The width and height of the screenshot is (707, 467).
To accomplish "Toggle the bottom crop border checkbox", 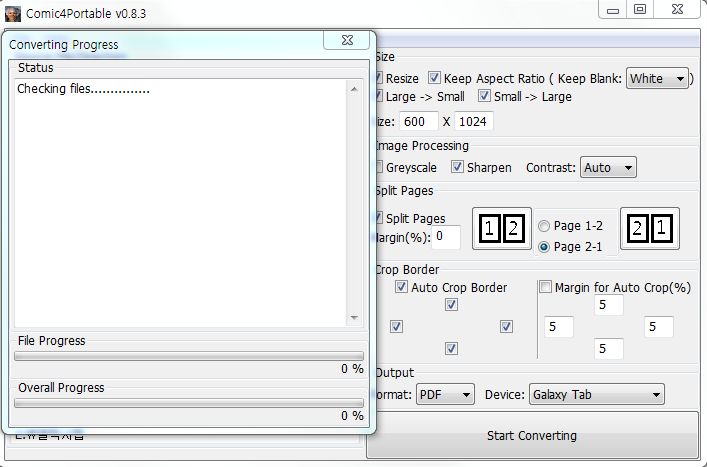I will pyautogui.click(x=451, y=348).
